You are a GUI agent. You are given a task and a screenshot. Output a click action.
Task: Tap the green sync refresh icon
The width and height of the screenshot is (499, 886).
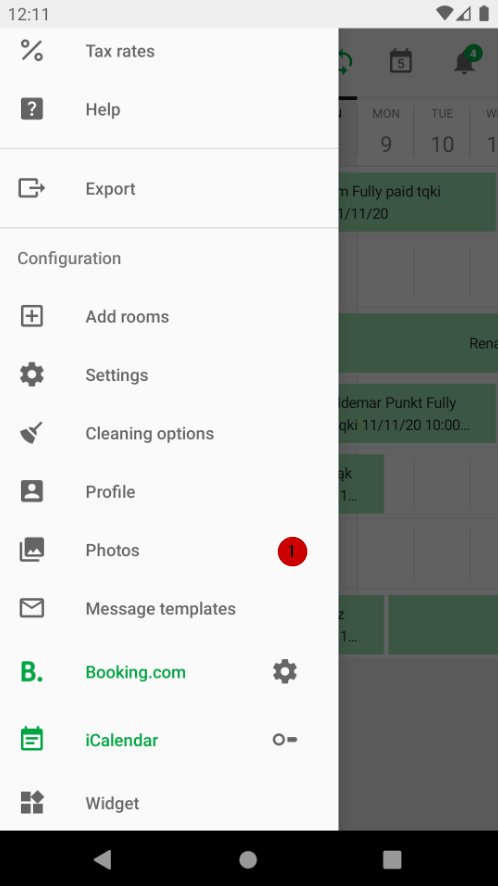click(x=345, y=61)
